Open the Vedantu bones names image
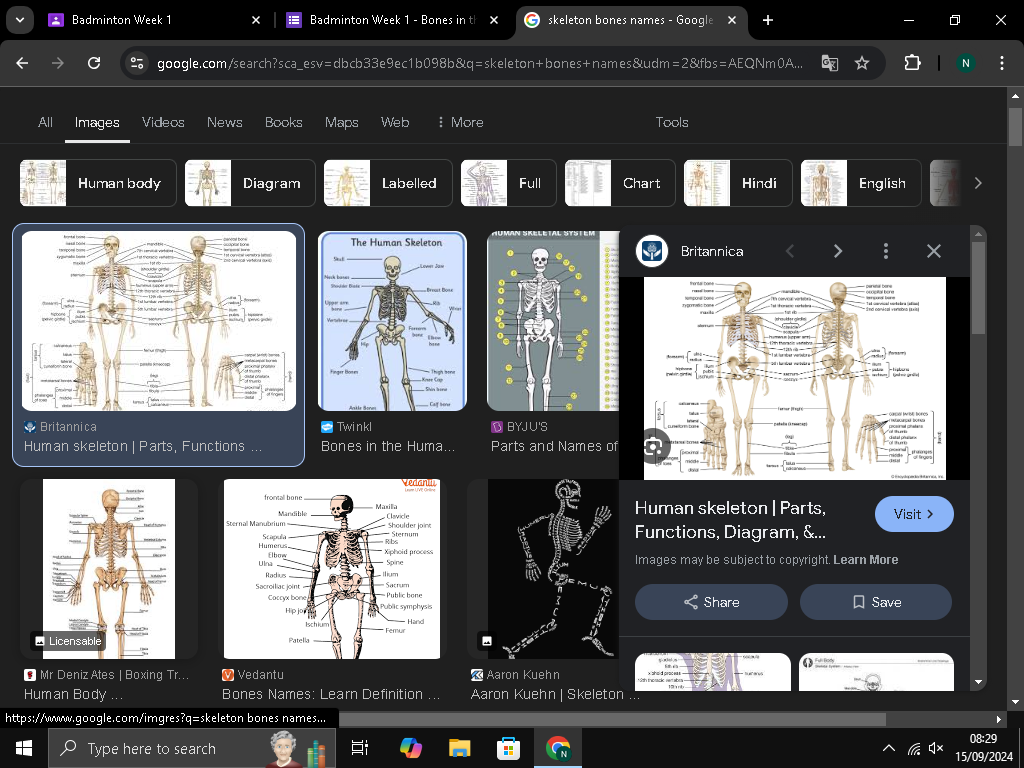The image size is (1024, 768). click(x=332, y=569)
